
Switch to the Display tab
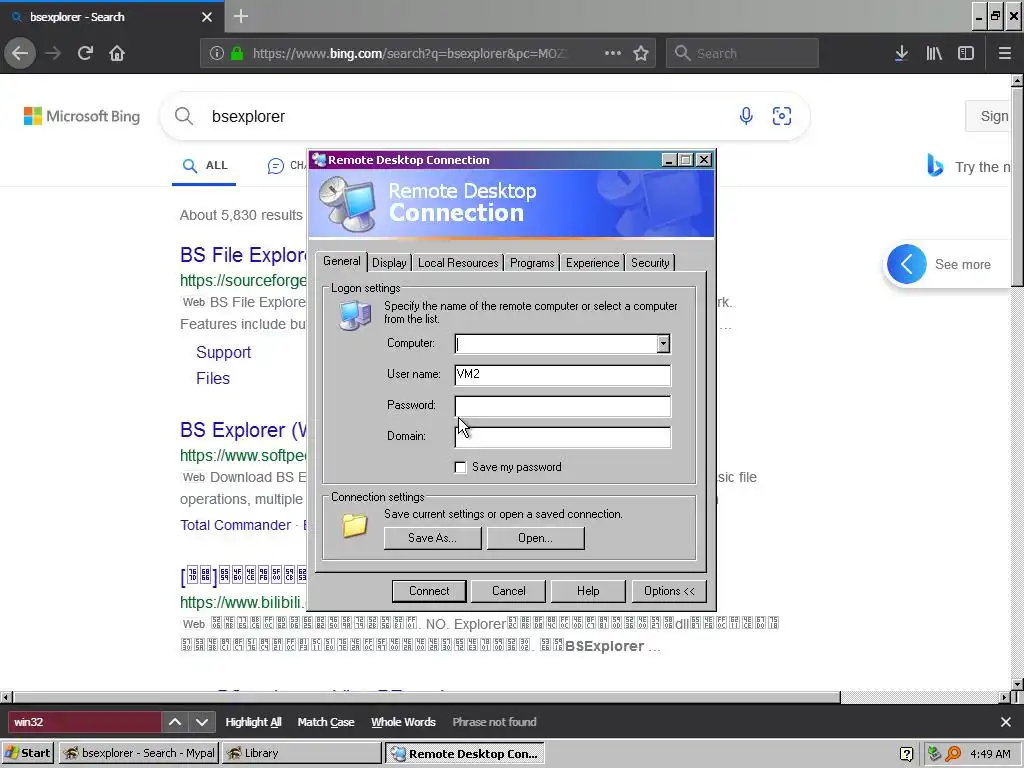389,263
